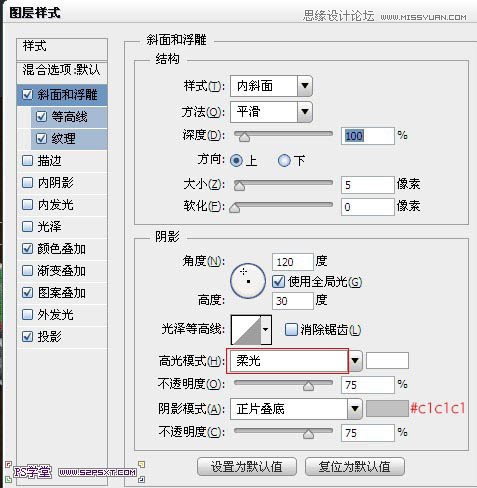Enable the 外发光 checkbox

[x=27, y=314]
